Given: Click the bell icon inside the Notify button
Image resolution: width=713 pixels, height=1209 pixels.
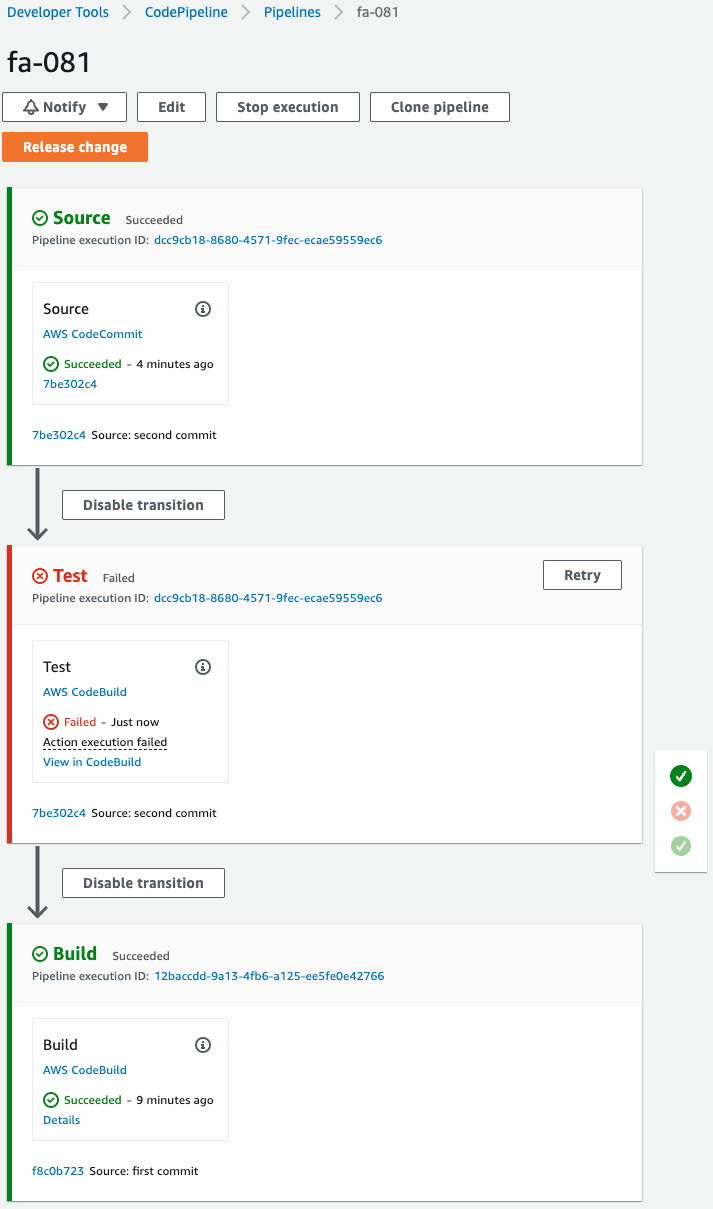Looking at the screenshot, I should pos(30,107).
